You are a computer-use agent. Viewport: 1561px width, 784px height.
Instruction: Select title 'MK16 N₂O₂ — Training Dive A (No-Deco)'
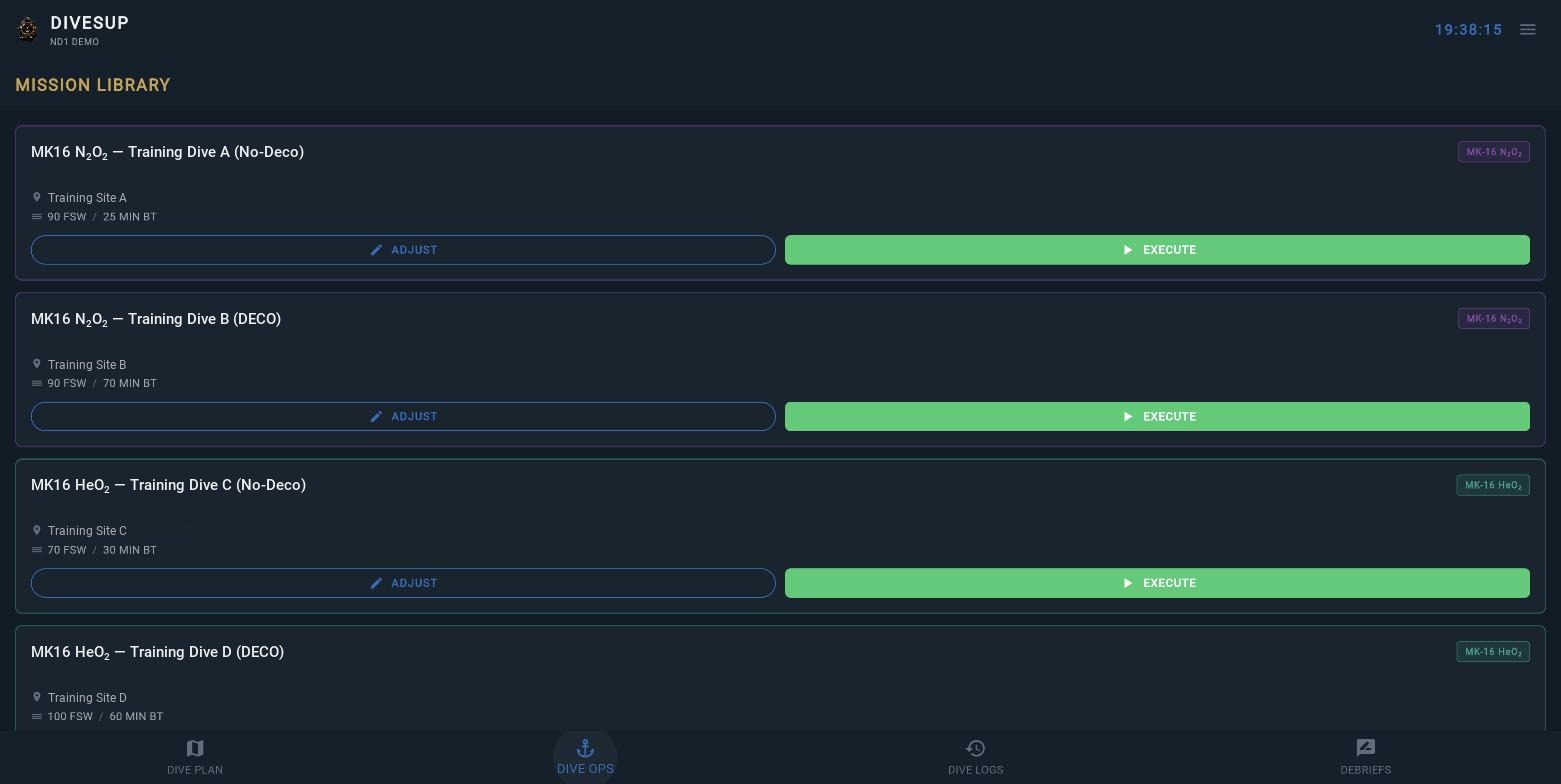click(x=167, y=152)
